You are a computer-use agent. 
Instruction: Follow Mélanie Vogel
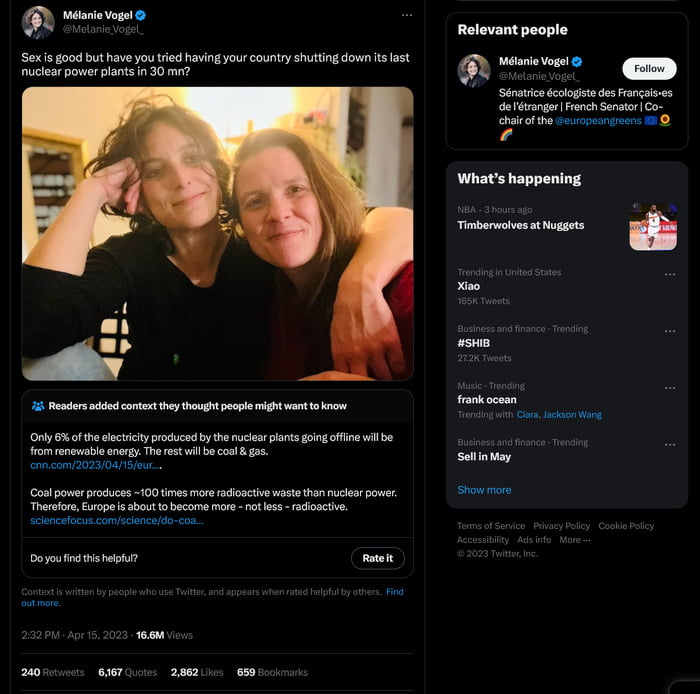pos(649,68)
